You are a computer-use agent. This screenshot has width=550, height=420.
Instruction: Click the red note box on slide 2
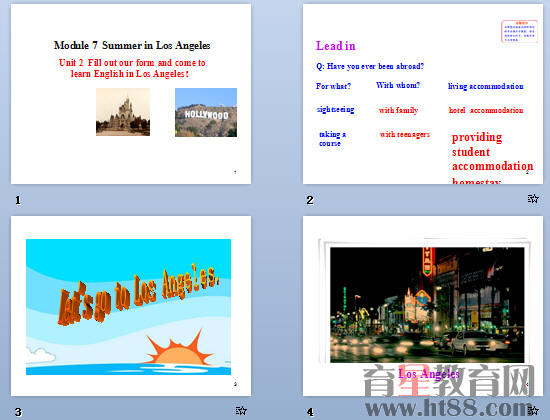[x=519, y=32]
